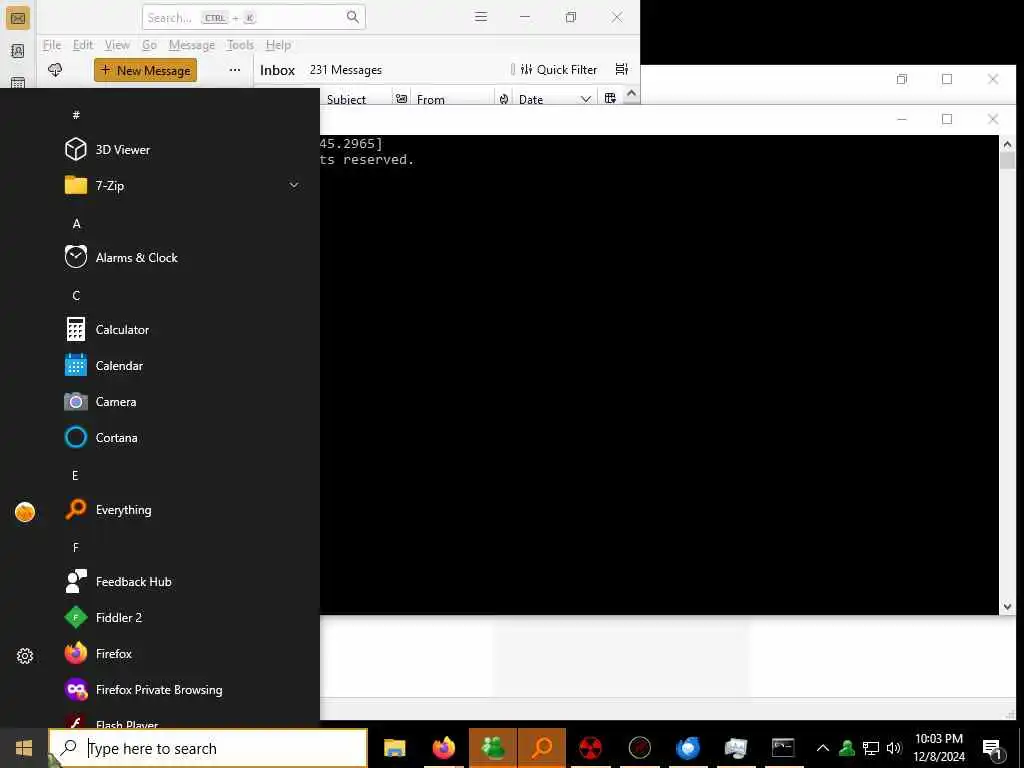Click the user account avatar in Start
1024x768 pixels.
(x=25, y=512)
